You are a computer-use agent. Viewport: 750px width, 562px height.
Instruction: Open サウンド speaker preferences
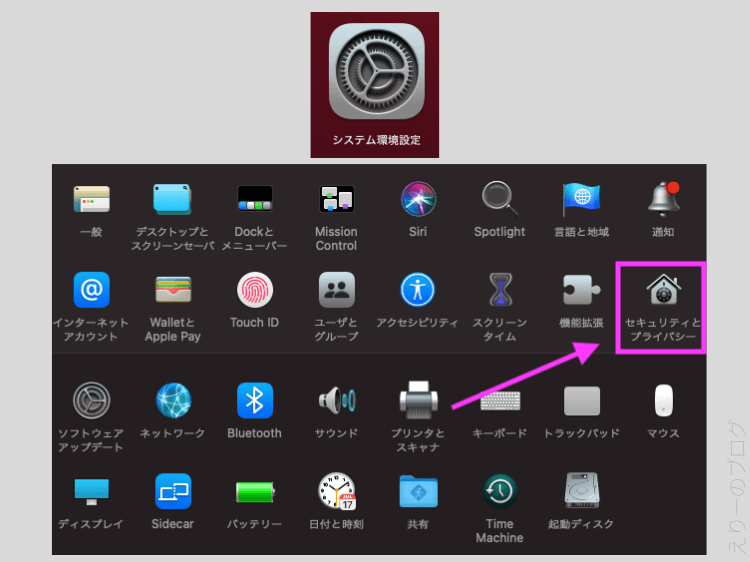337,400
